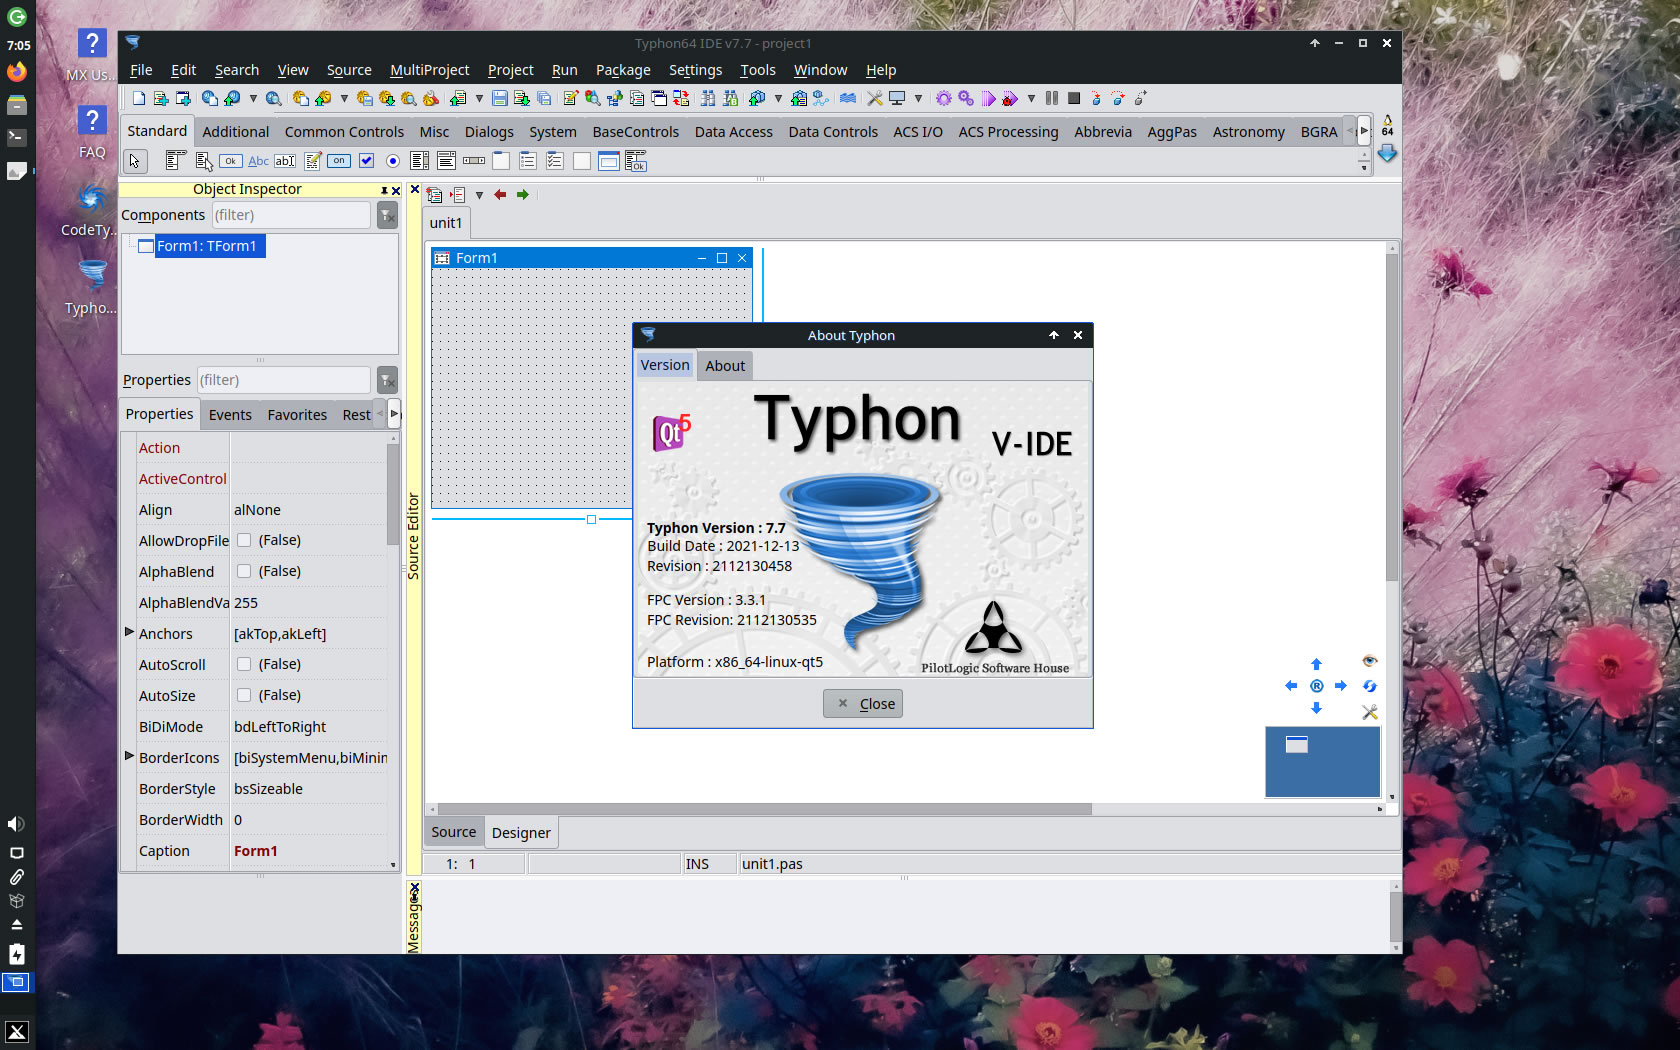Click the designer minimap thumbnail
The image size is (1680, 1050).
click(x=1323, y=762)
